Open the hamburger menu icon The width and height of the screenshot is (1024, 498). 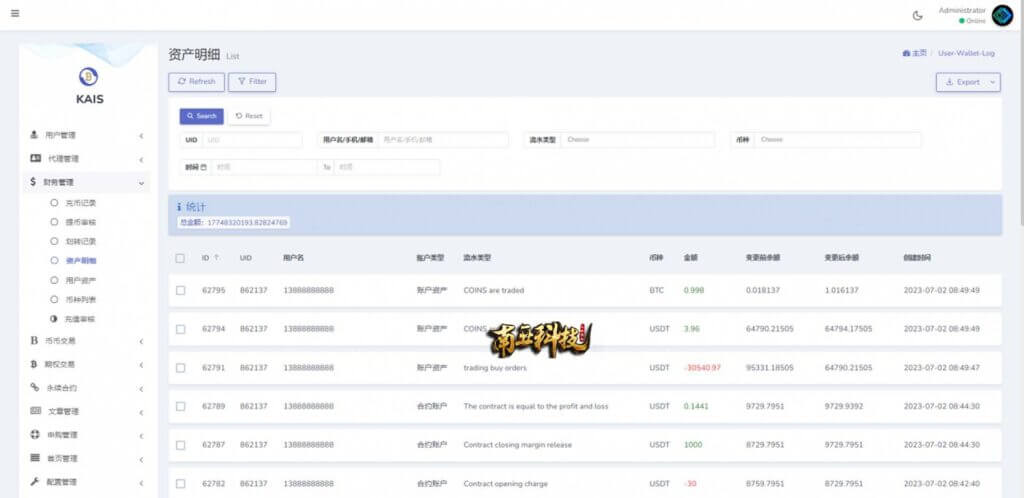(x=15, y=13)
